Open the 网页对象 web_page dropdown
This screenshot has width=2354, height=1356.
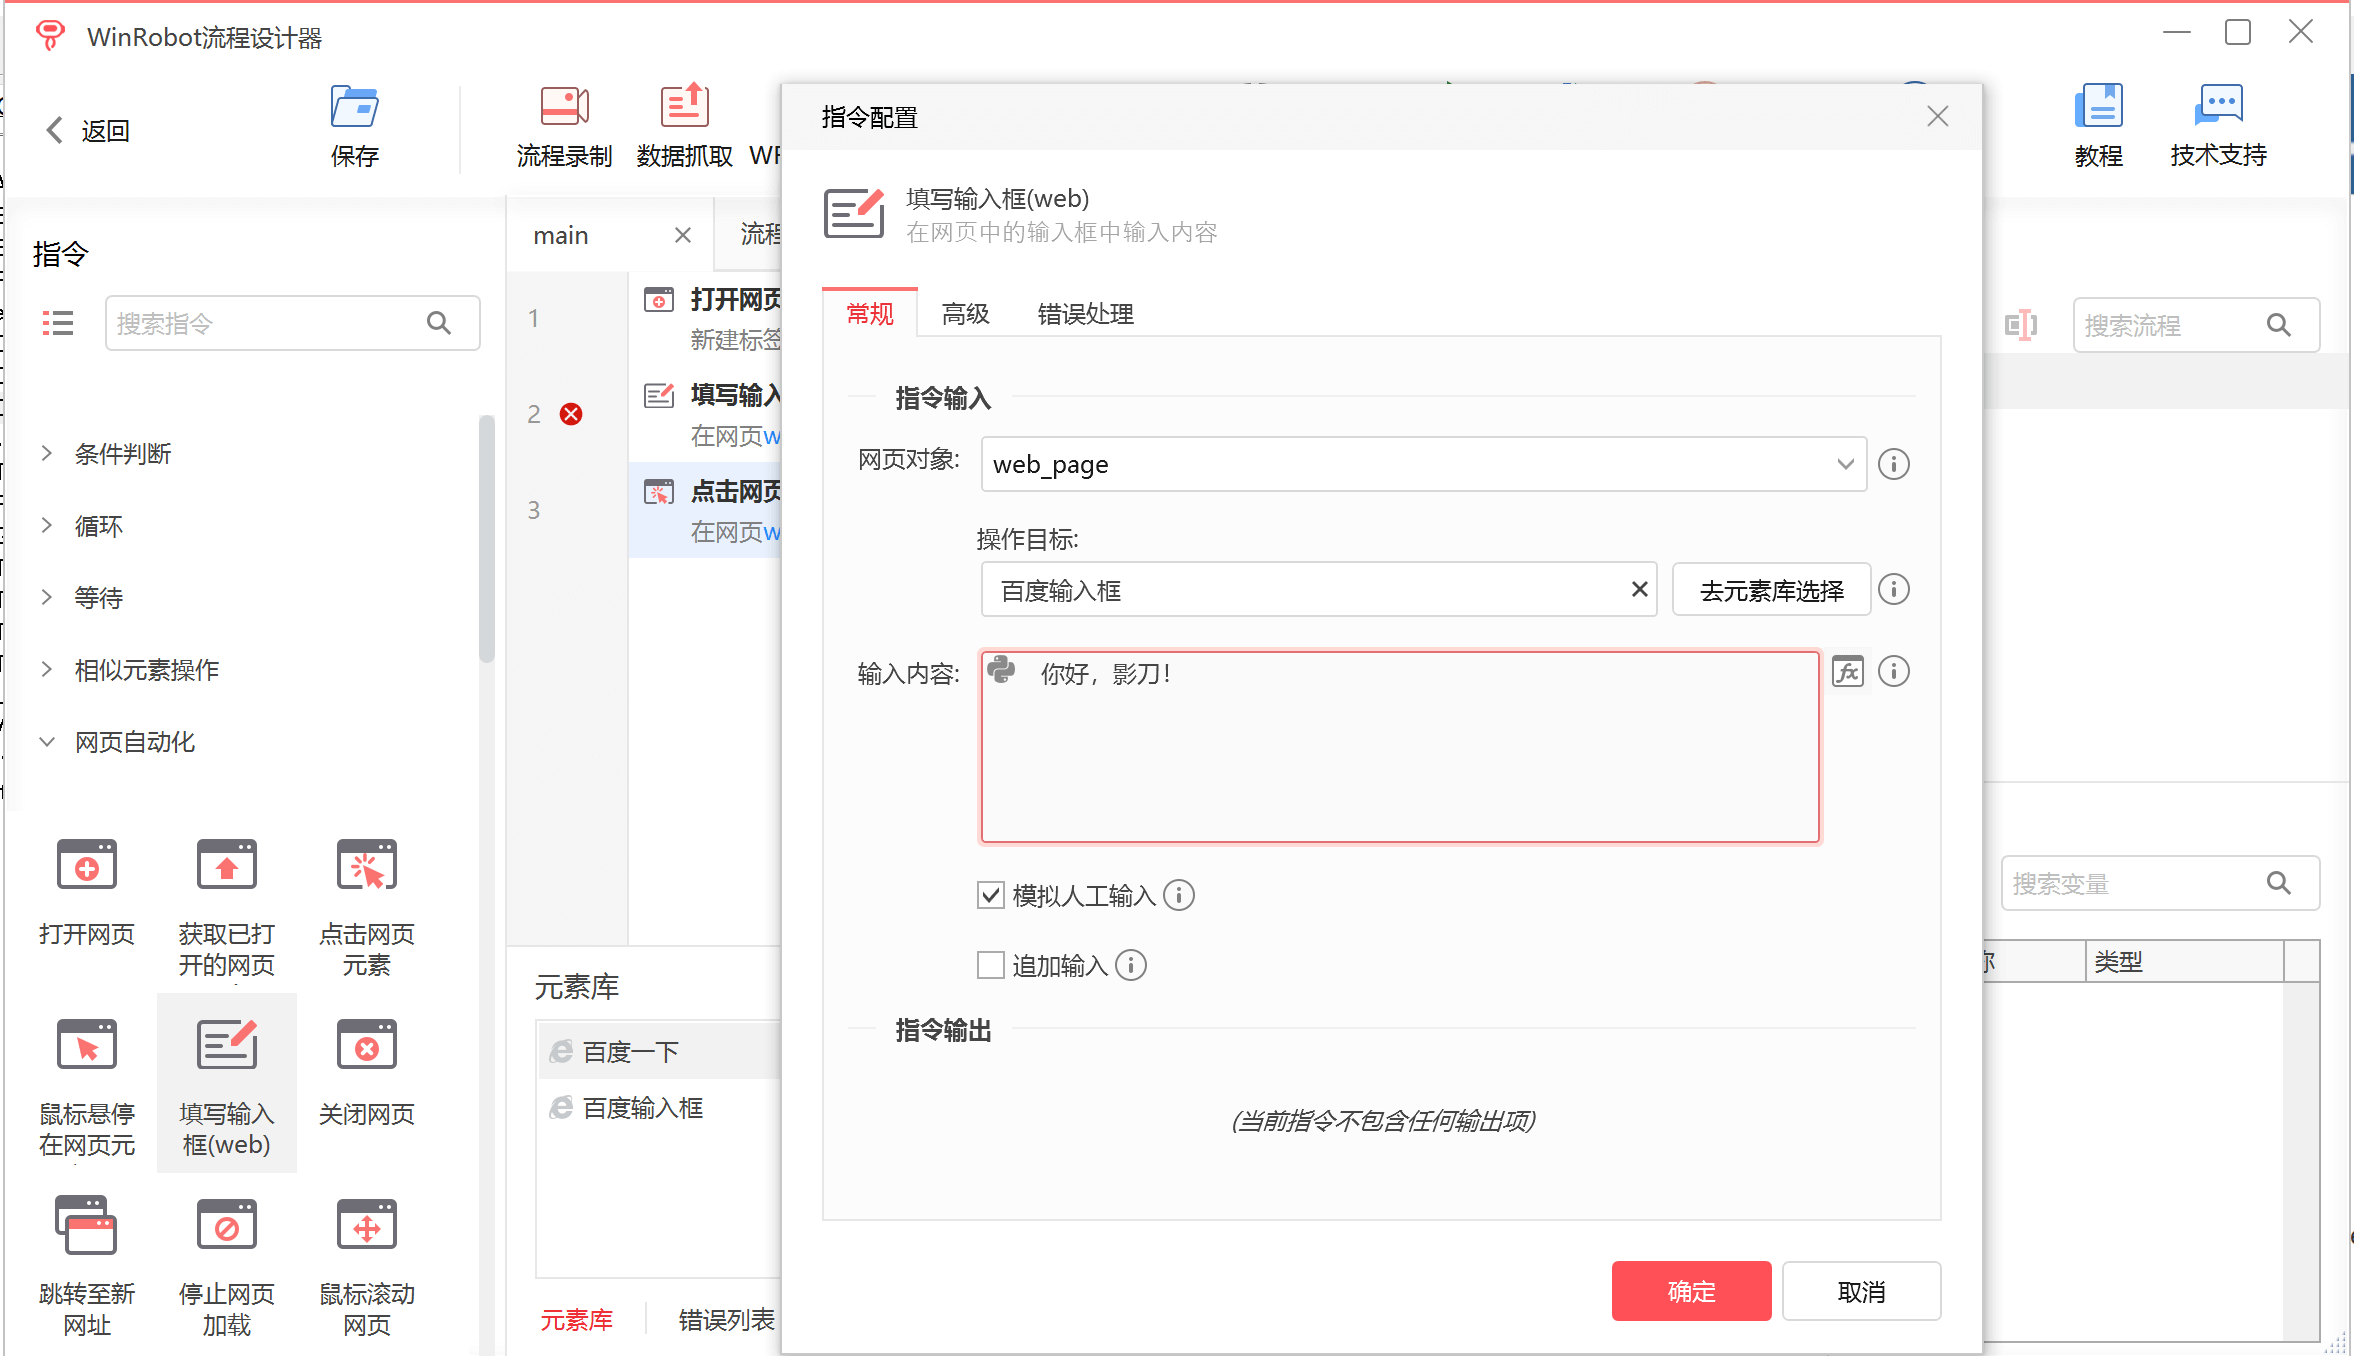pos(1845,464)
